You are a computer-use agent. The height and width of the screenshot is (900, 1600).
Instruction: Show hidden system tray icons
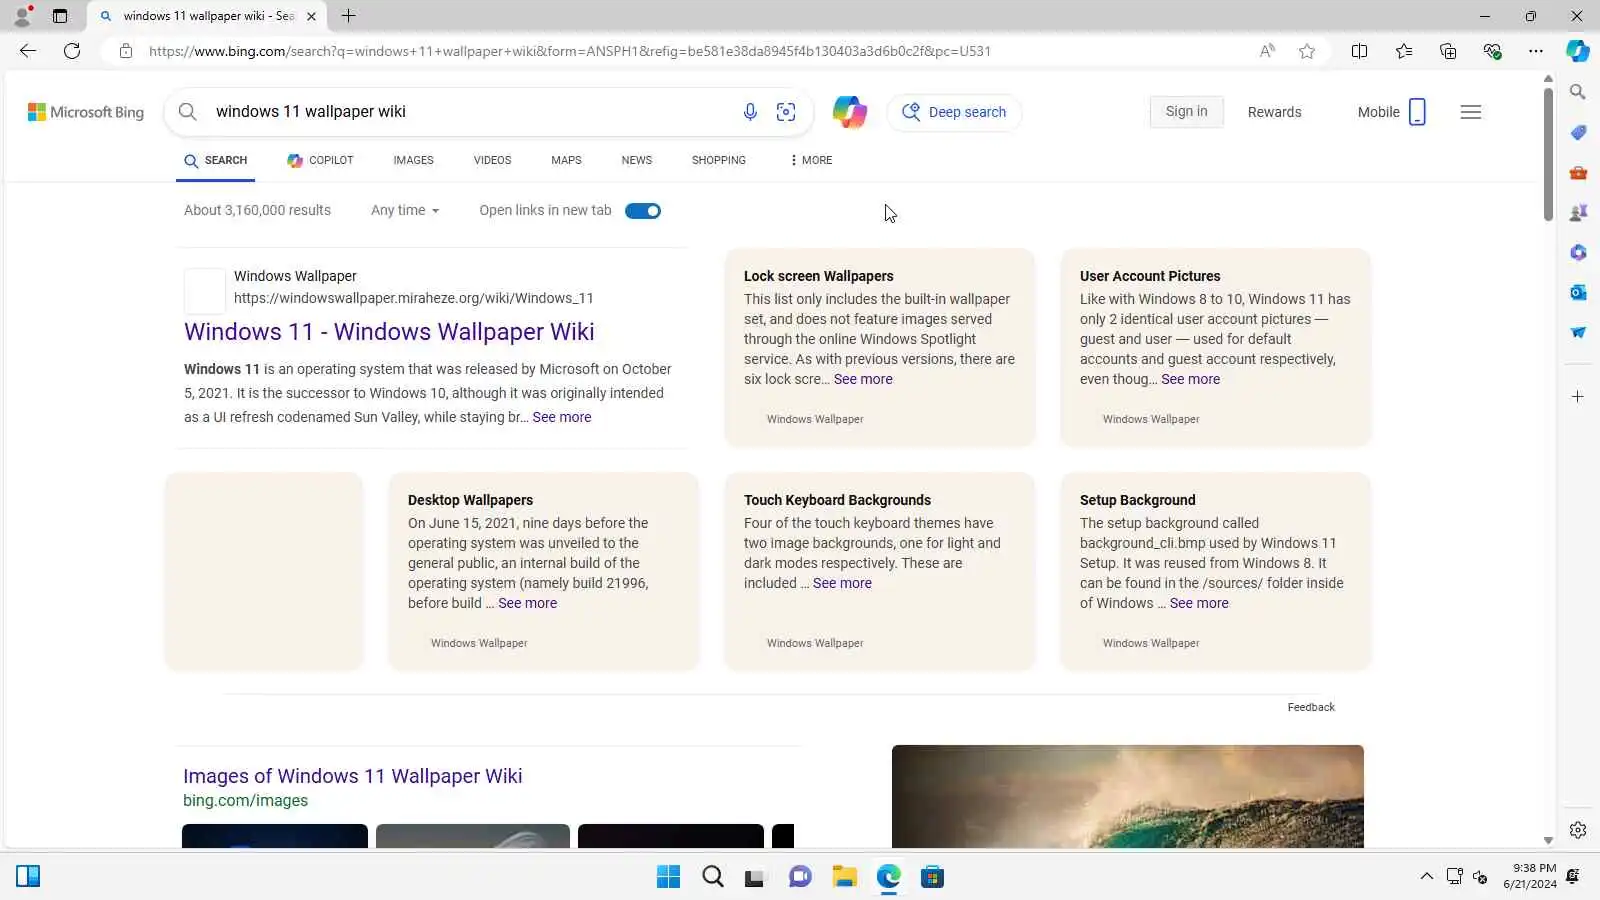click(x=1426, y=877)
